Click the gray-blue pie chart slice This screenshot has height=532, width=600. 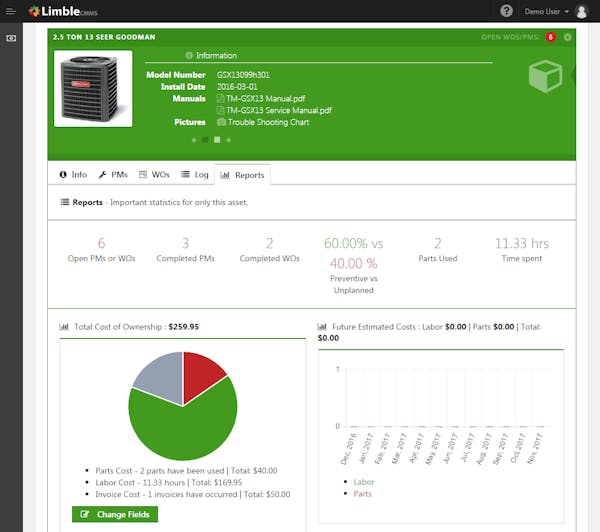point(163,377)
